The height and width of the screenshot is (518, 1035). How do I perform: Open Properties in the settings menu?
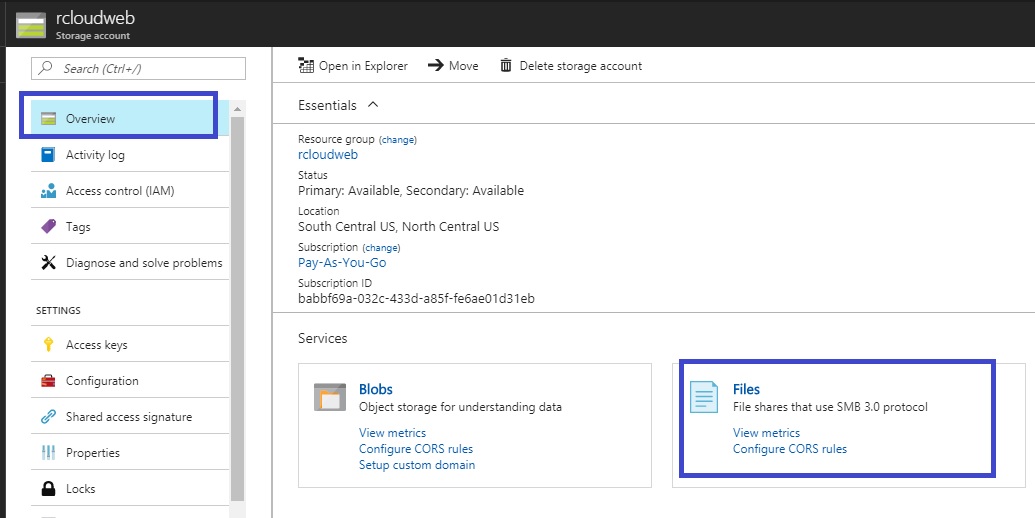(x=92, y=453)
